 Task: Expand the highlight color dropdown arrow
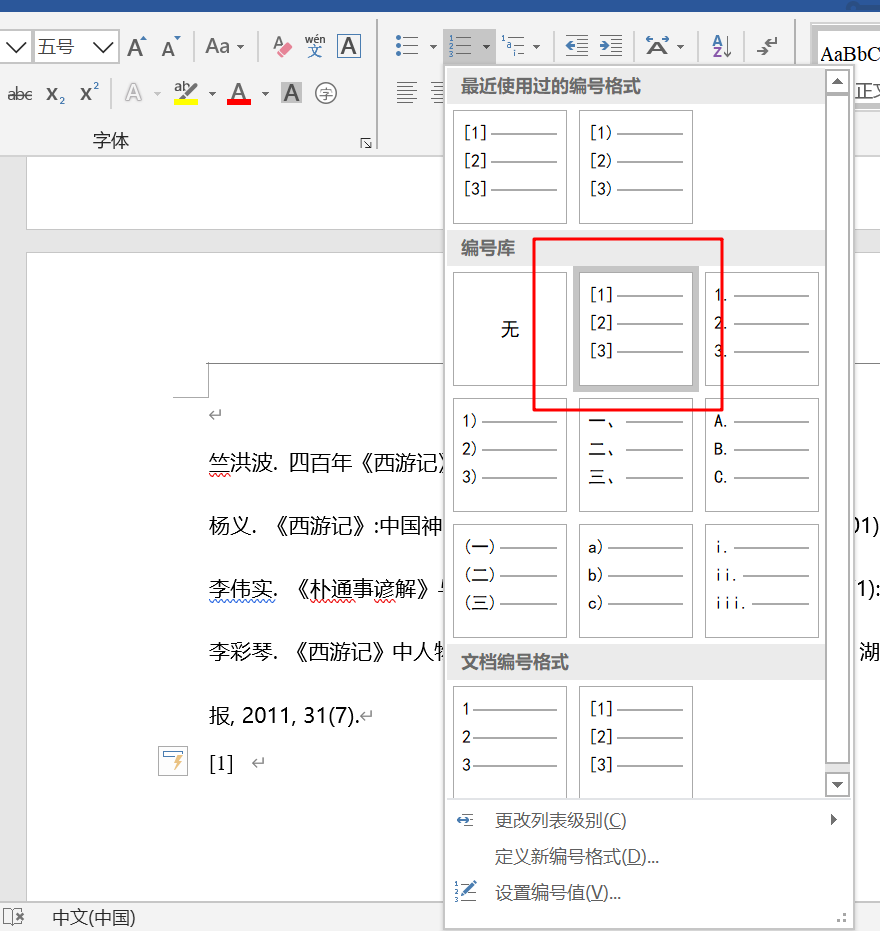pos(212,94)
